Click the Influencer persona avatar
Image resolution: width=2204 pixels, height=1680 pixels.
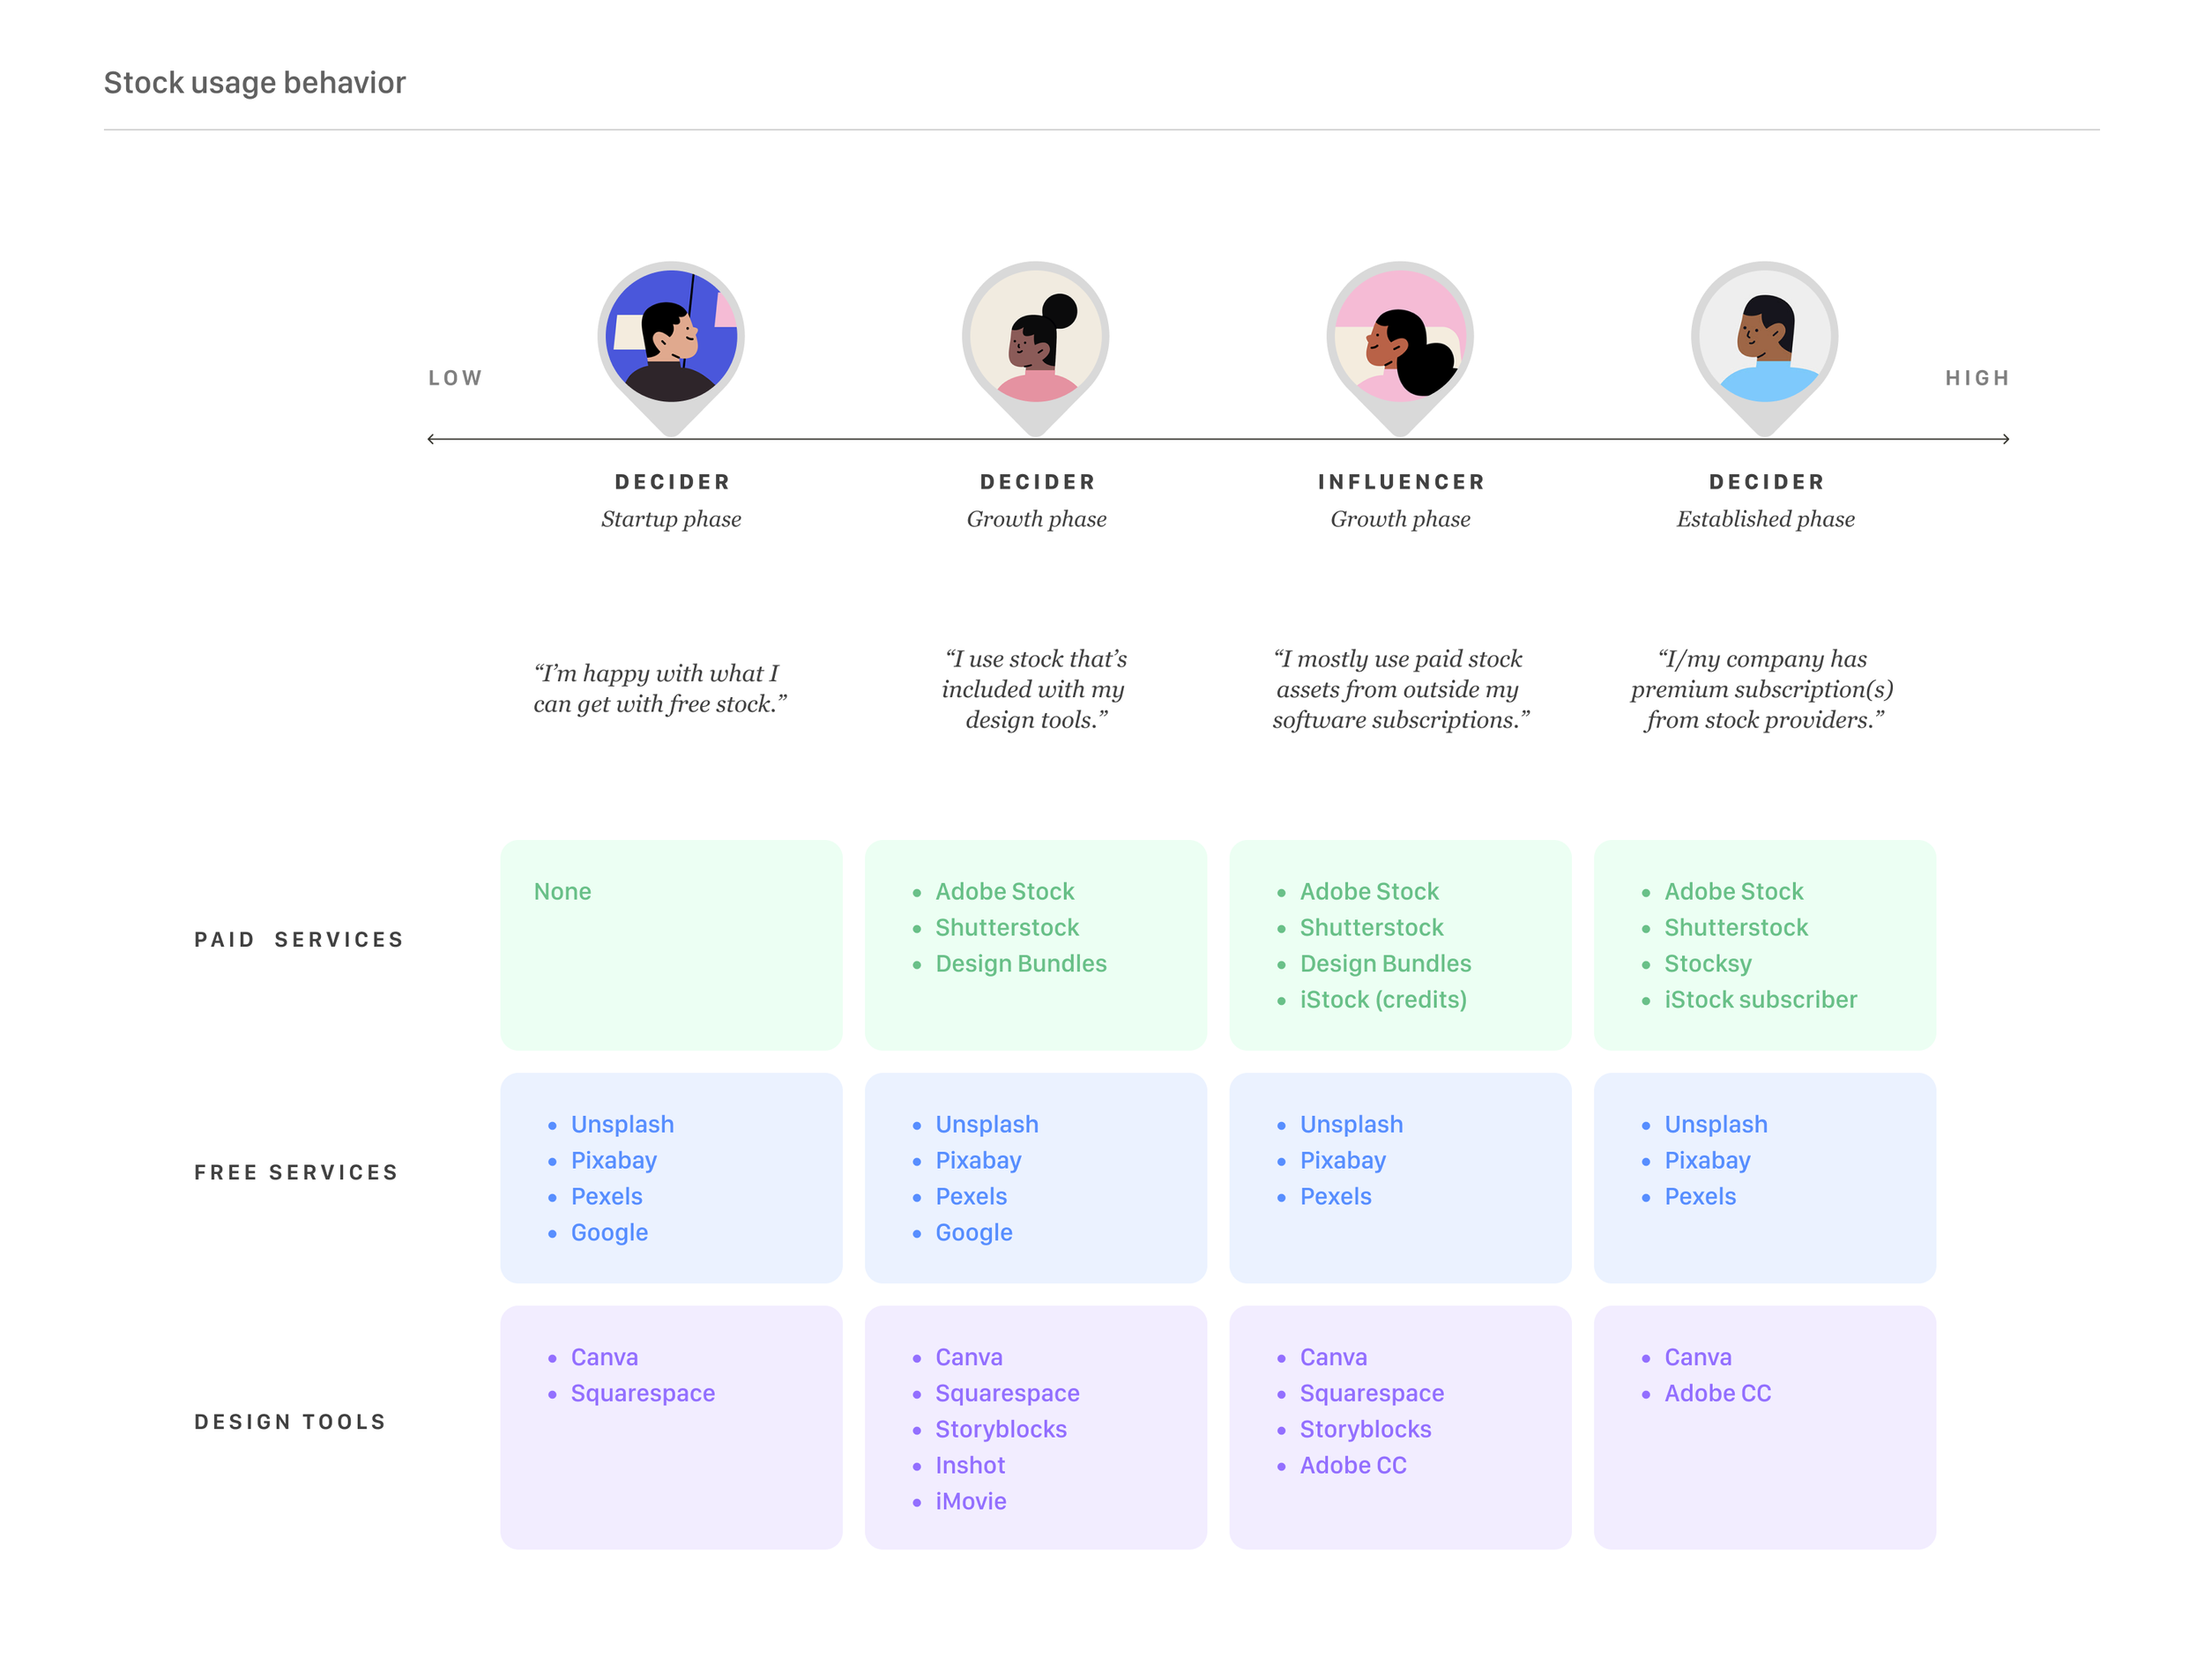(1399, 336)
